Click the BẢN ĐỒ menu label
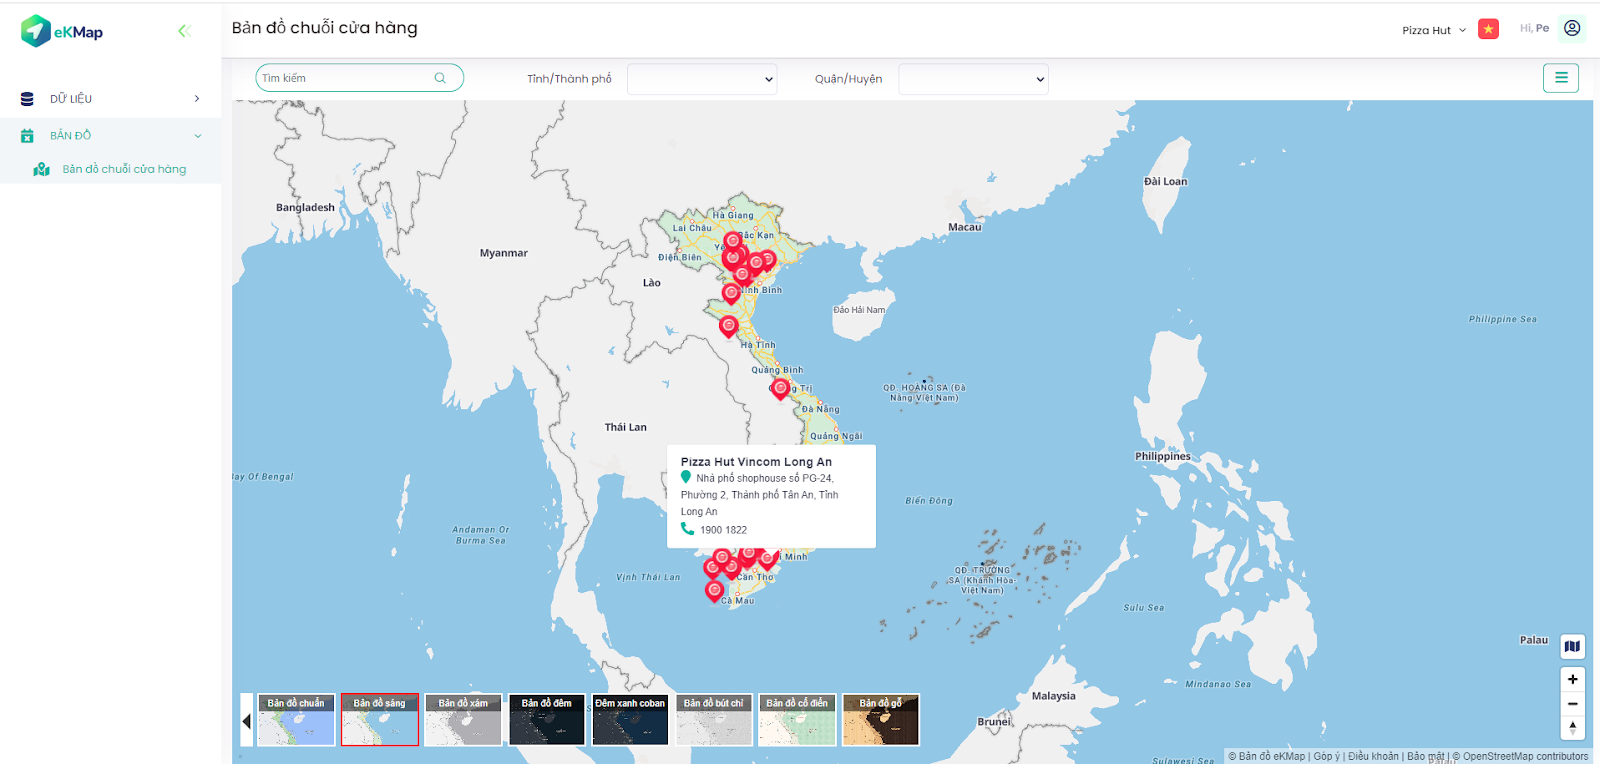Viewport: 1600px width, 764px height. point(70,135)
